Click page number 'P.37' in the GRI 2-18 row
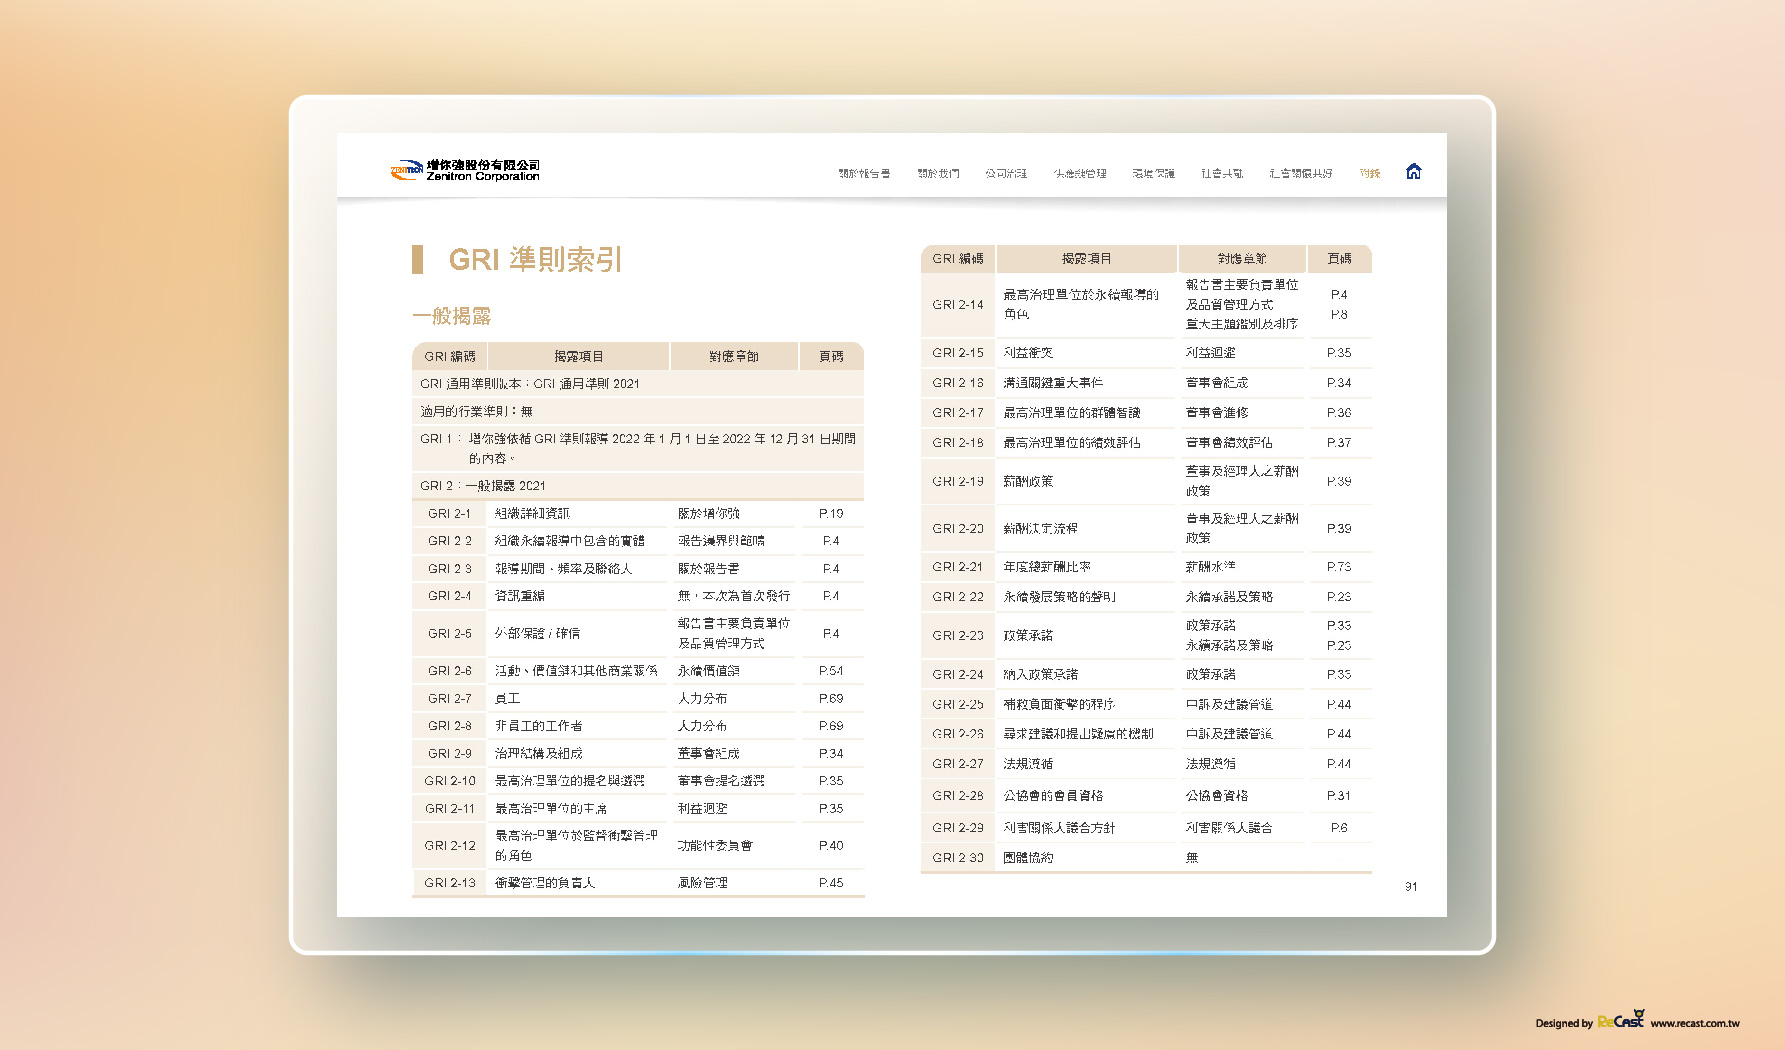 [x=1339, y=442]
